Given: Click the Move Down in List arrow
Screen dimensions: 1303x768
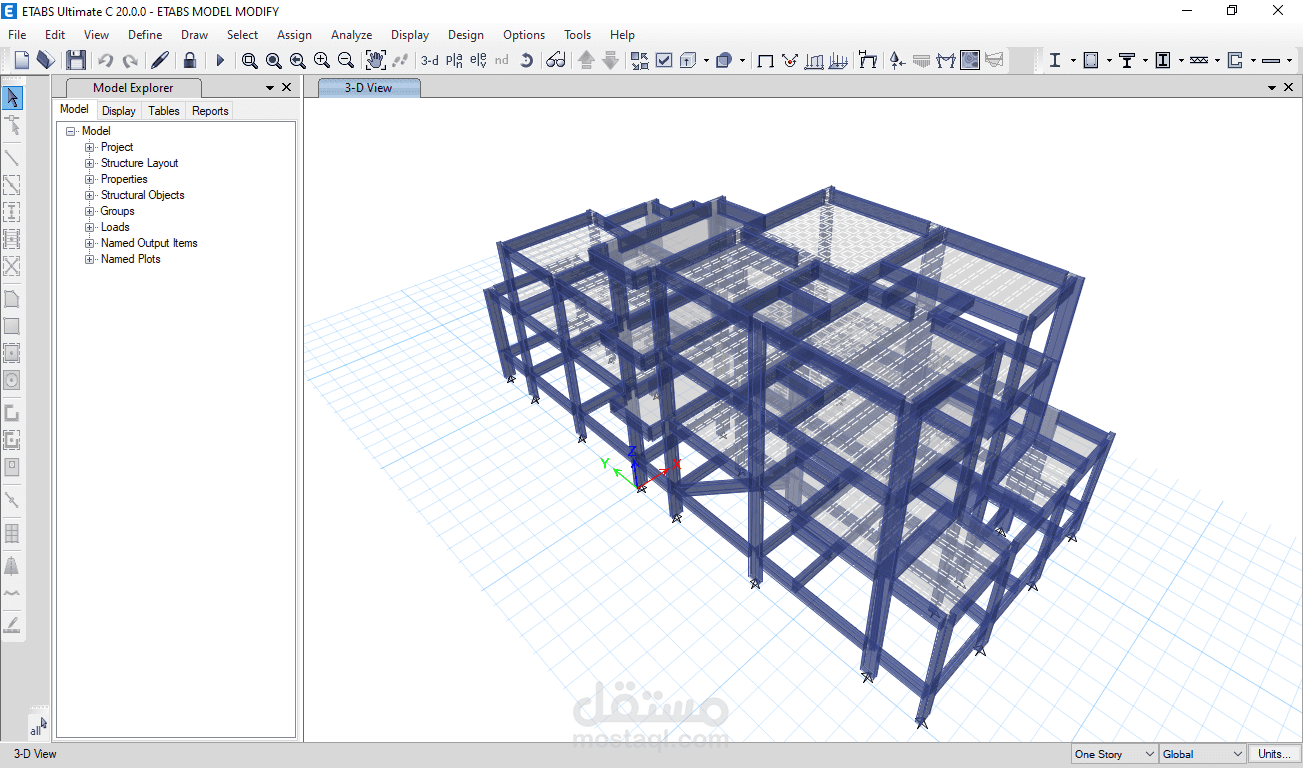Looking at the screenshot, I should click(x=610, y=60).
